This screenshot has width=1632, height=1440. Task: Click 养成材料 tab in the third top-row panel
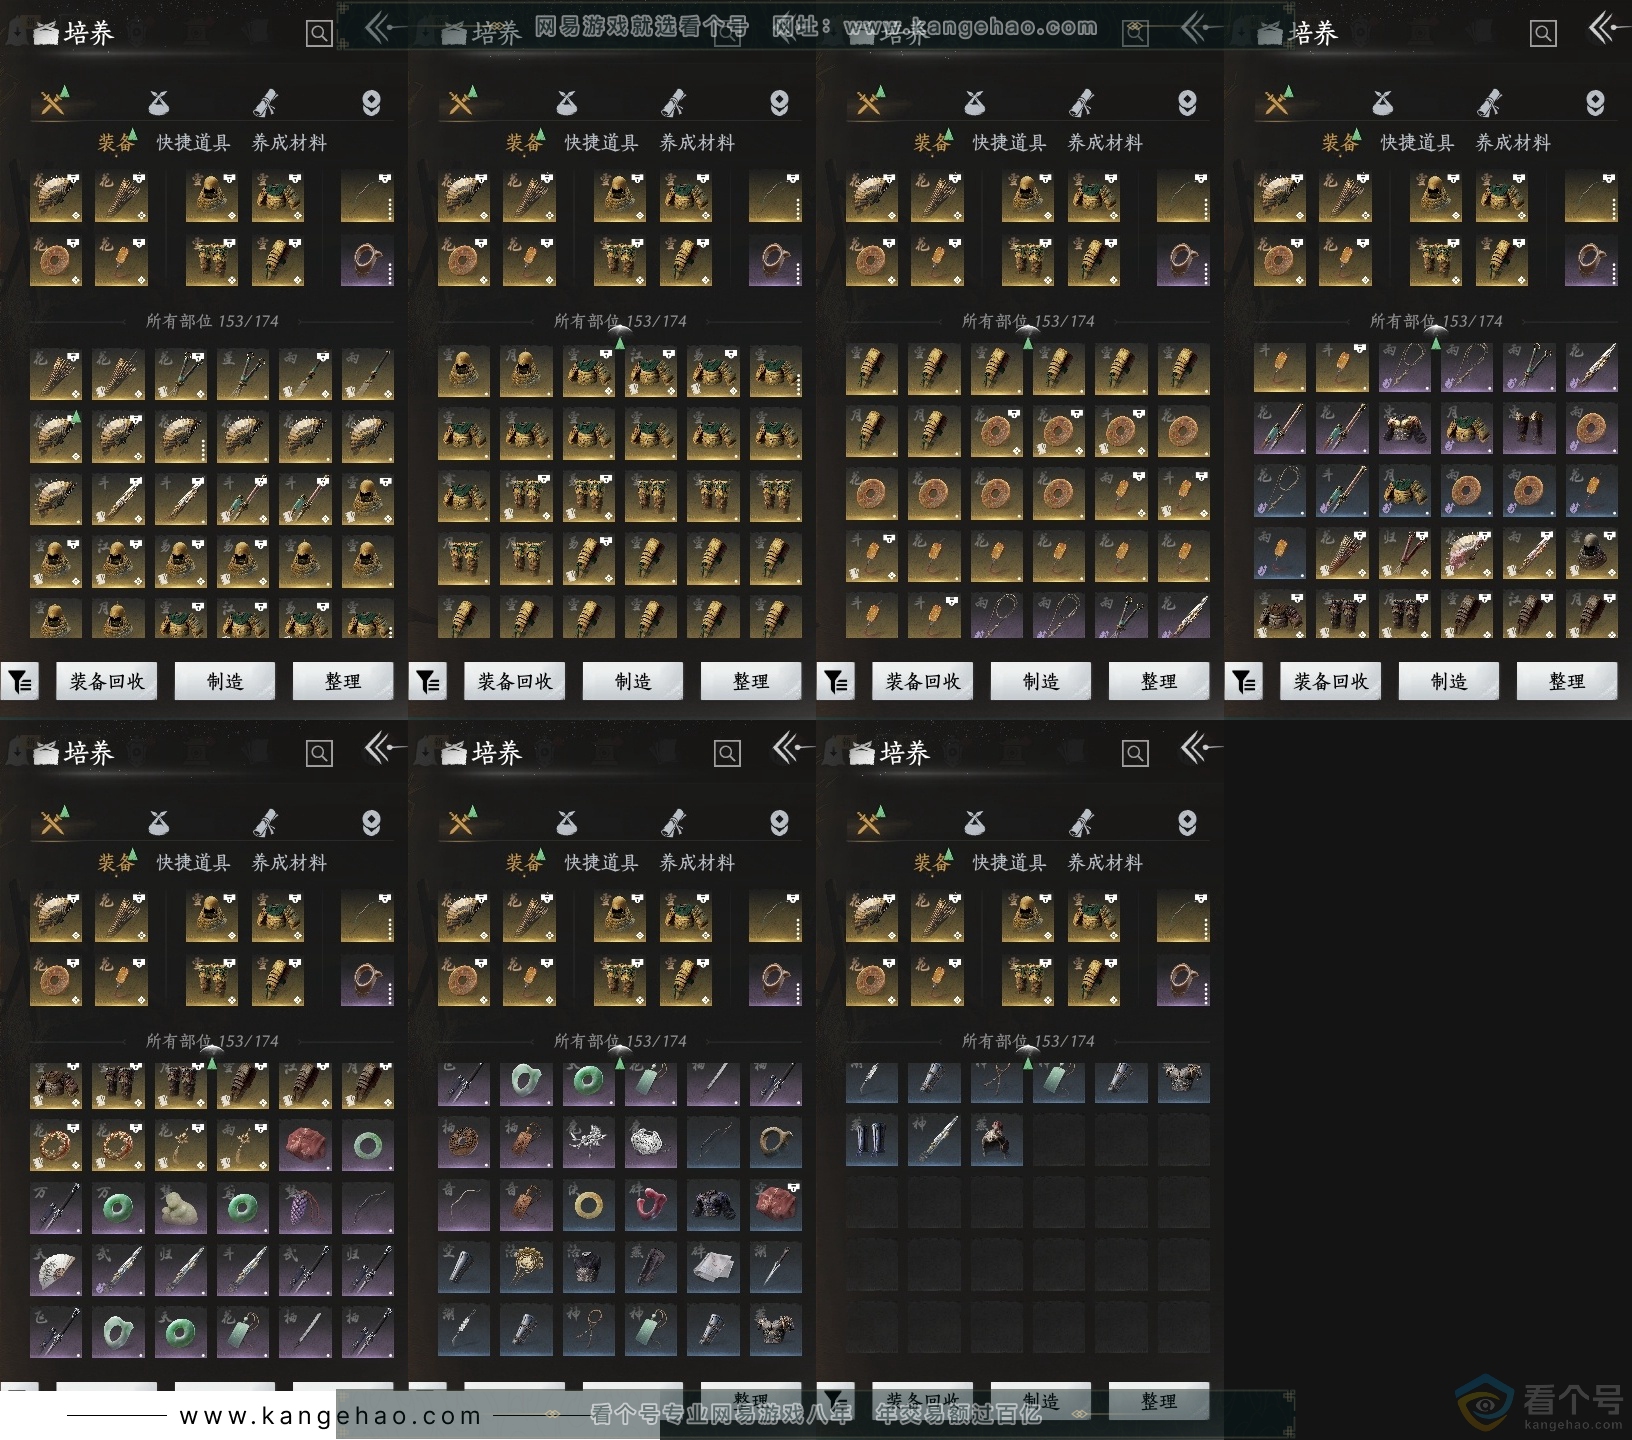1105,143
